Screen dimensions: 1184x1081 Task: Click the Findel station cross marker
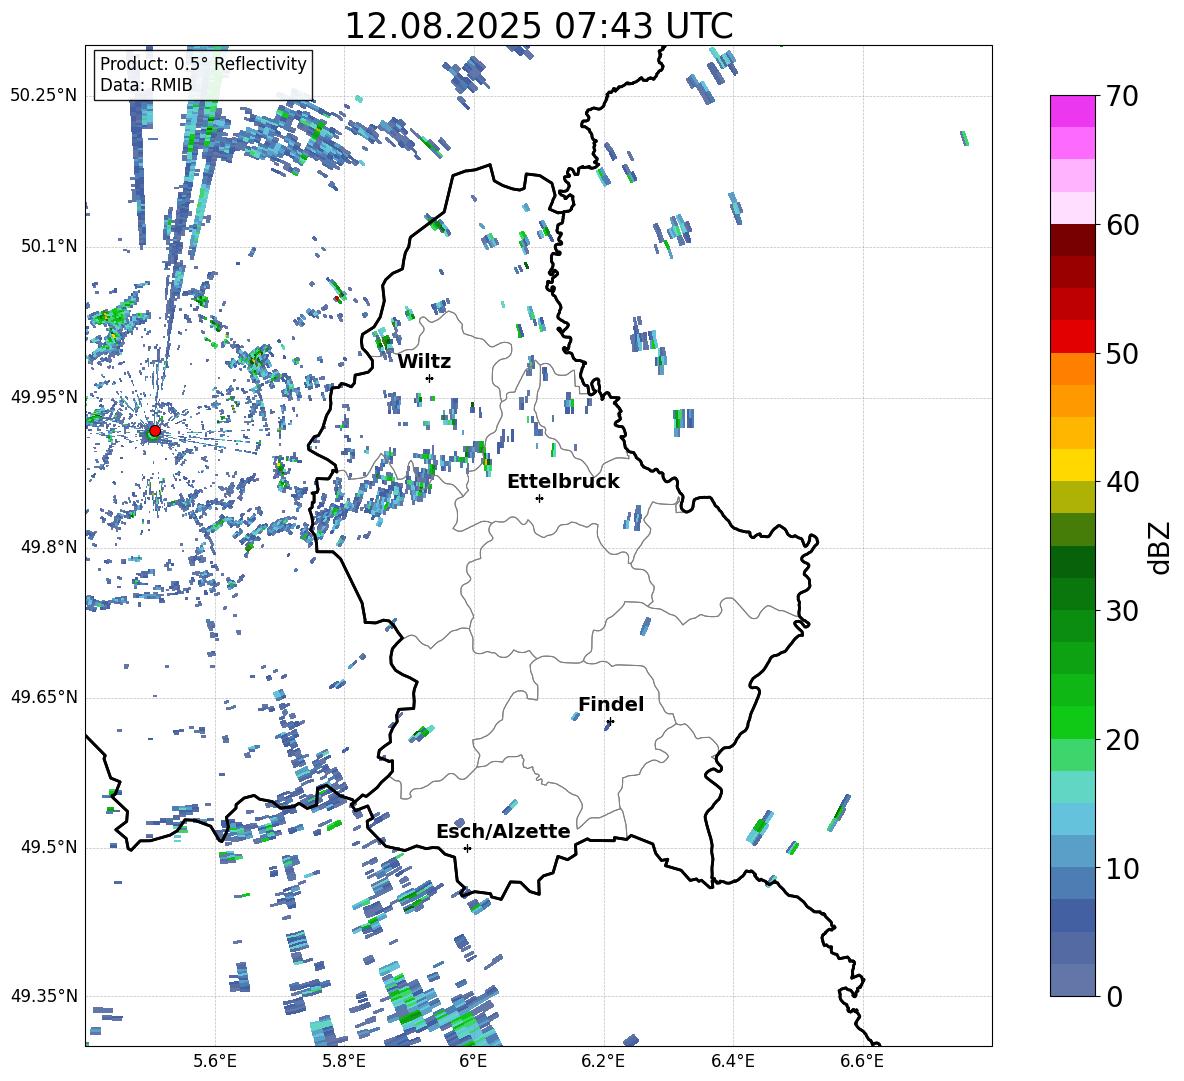(x=610, y=722)
